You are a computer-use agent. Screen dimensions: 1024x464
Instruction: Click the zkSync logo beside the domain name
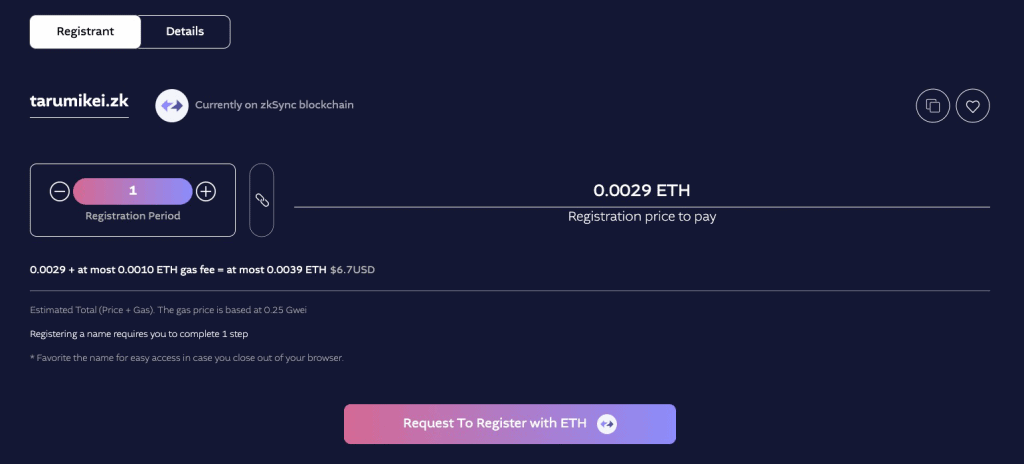tap(172, 105)
